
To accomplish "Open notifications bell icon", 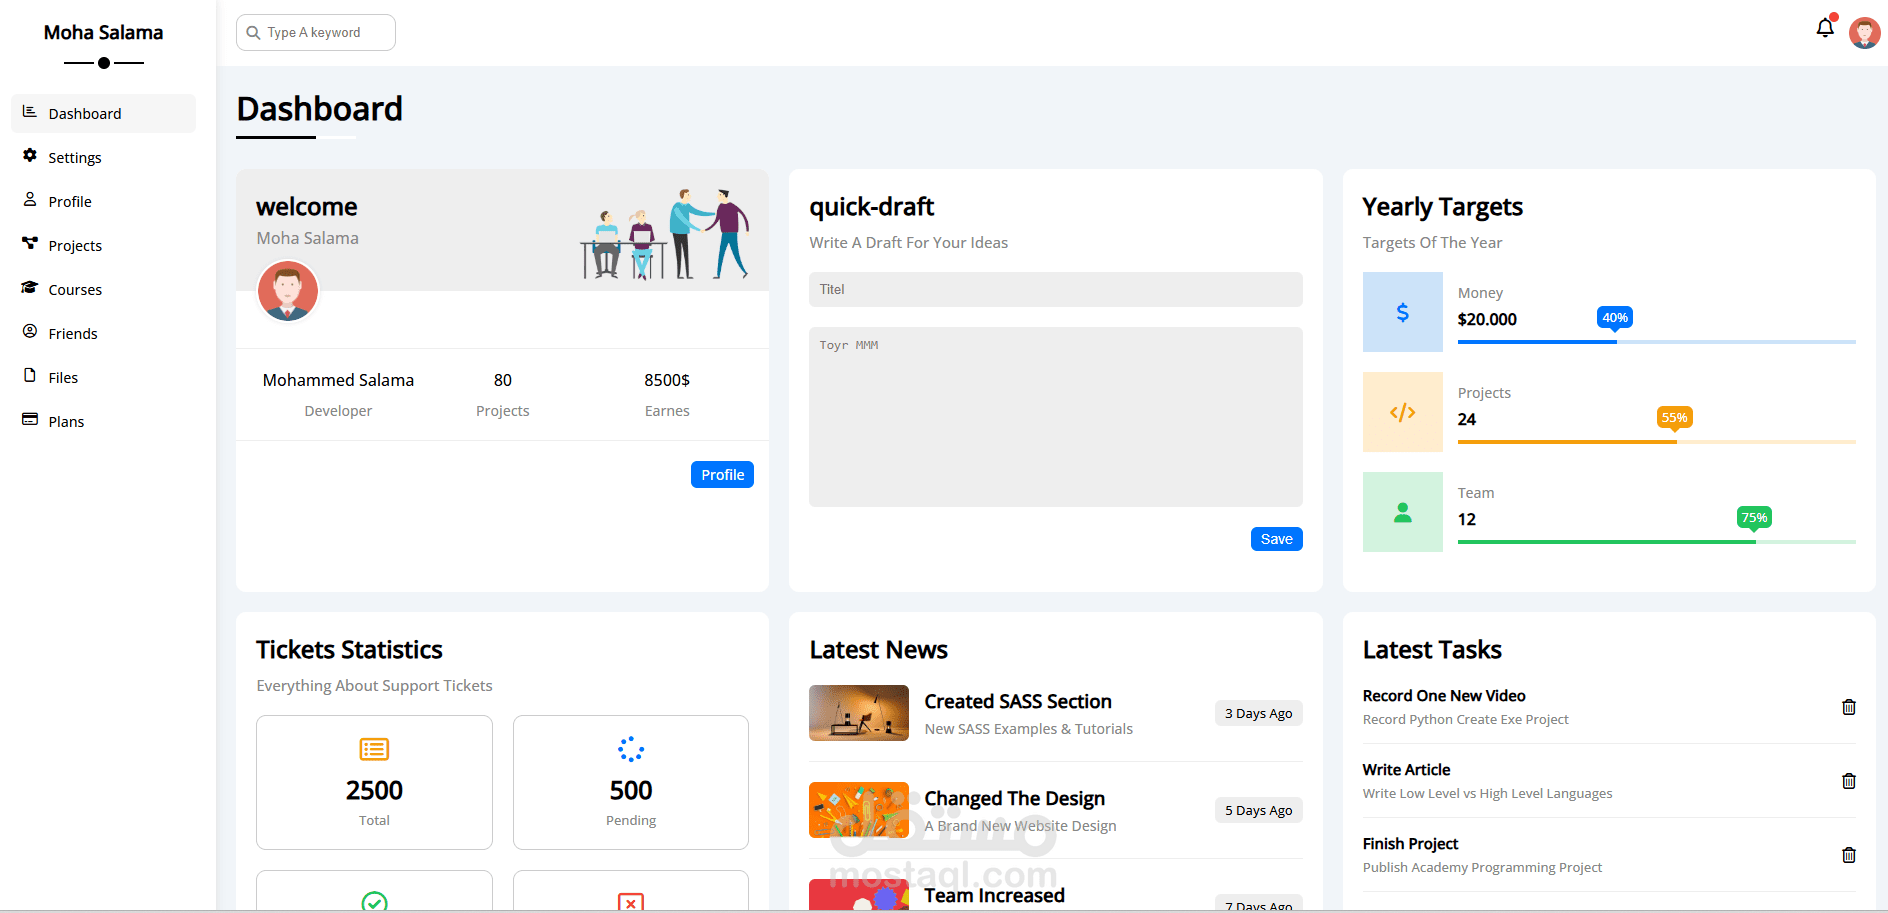I will (x=1825, y=28).
